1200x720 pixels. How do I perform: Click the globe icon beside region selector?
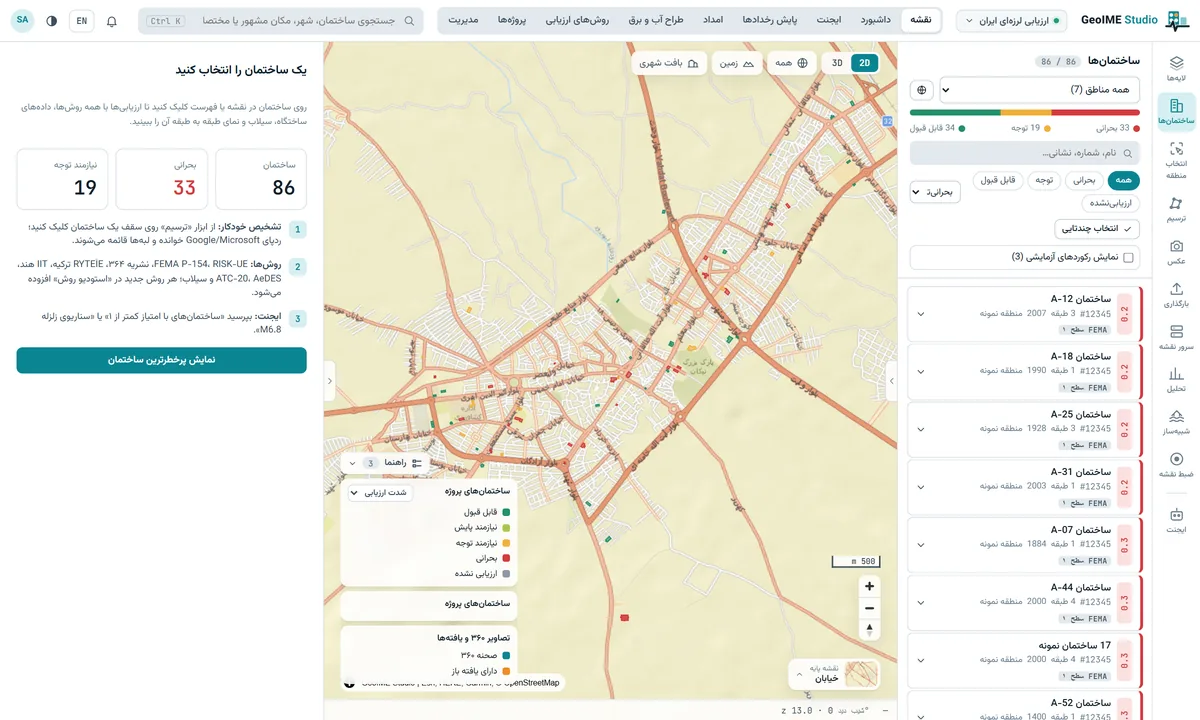[921, 90]
